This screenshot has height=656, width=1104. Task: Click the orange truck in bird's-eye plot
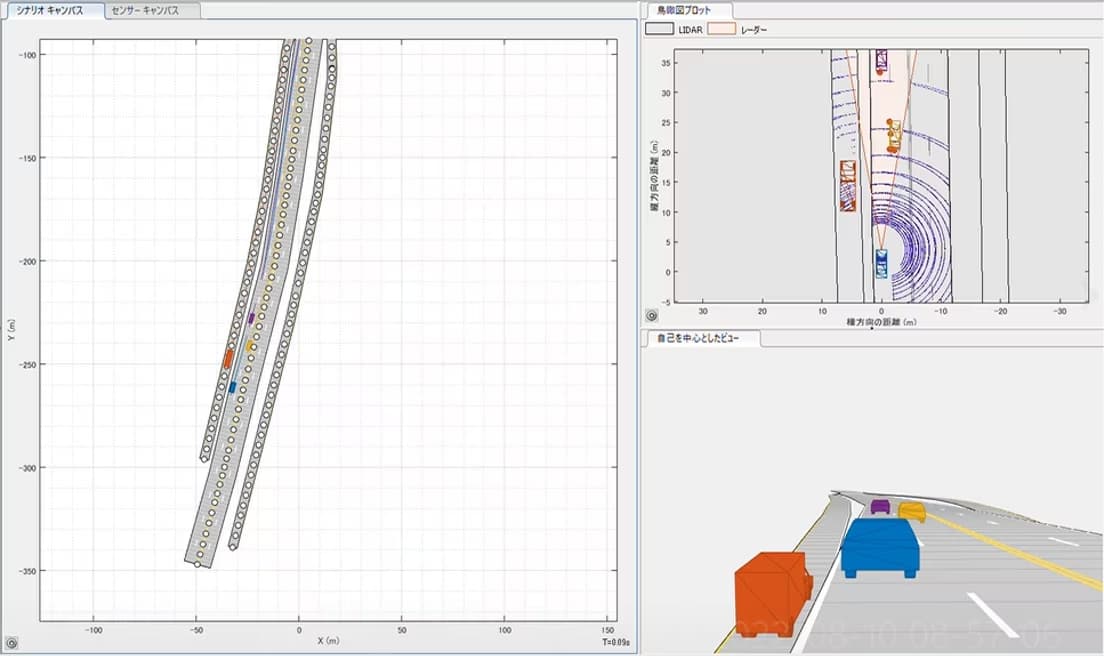[848, 185]
